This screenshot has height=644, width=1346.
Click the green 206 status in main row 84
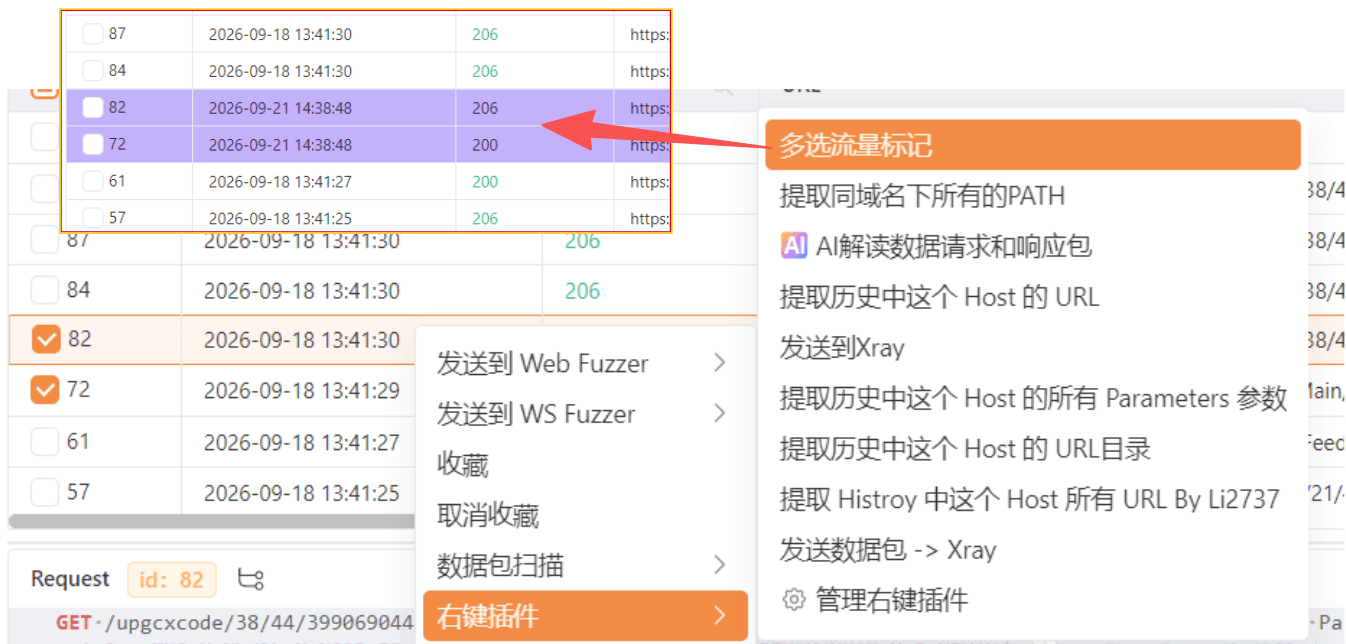[x=582, y=291]
